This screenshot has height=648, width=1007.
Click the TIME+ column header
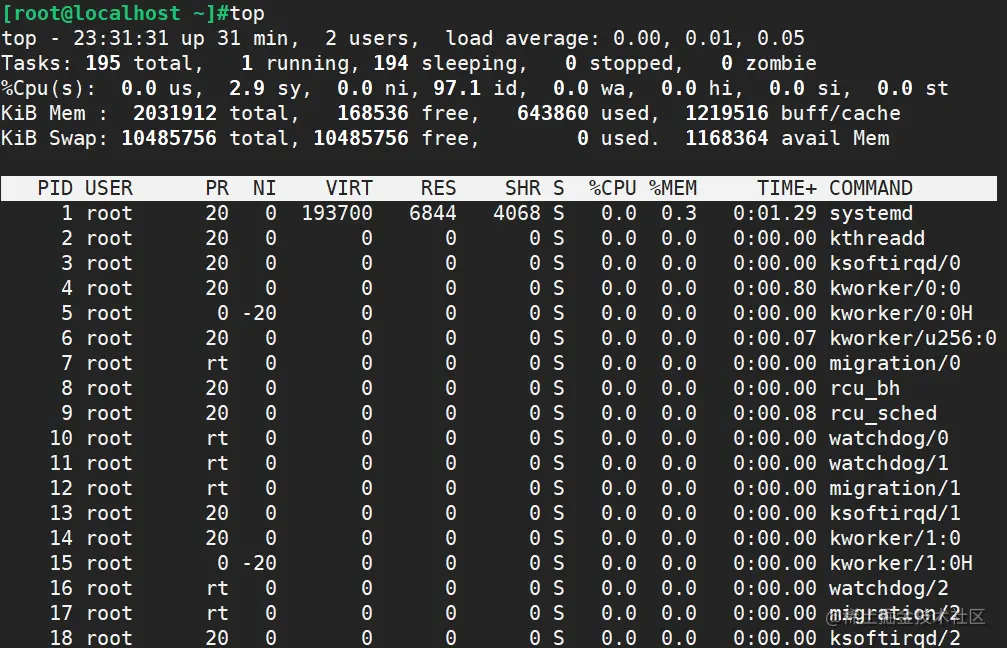[x=787, y=188]
